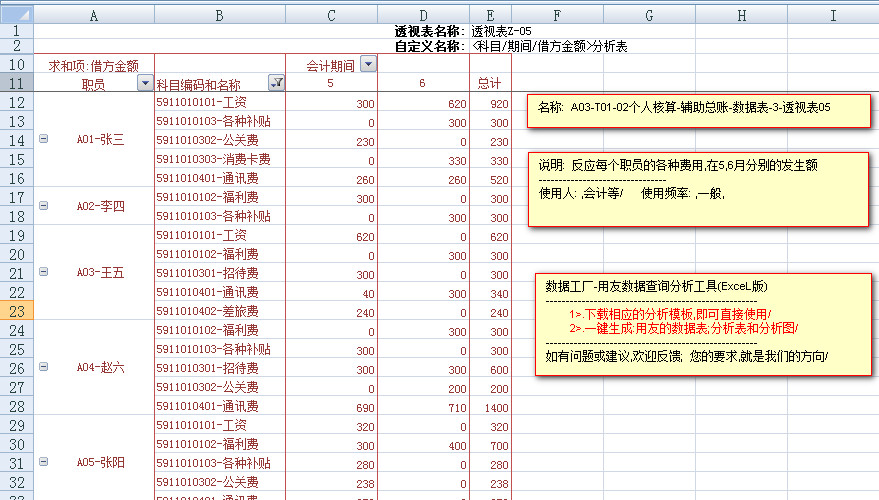Select the row 1 header
Screen dimensions: 879x500
pyautogui.click(x=16, y=31)
